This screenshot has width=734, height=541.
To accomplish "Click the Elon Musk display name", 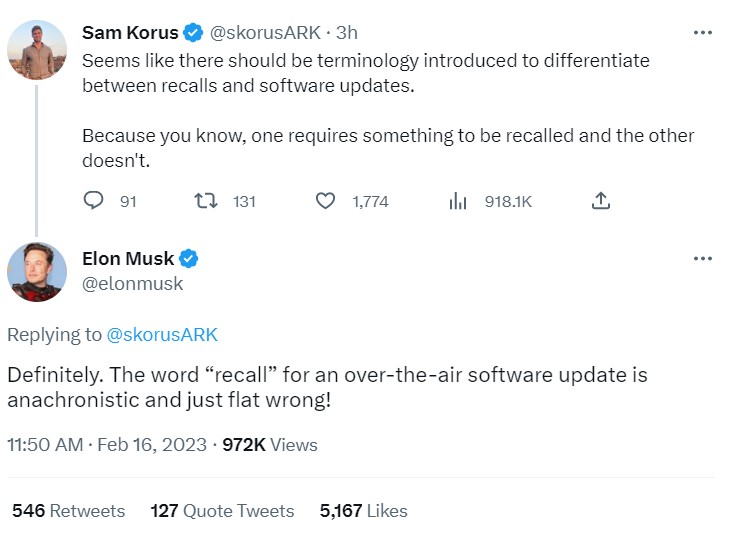I will pos(128,259).
